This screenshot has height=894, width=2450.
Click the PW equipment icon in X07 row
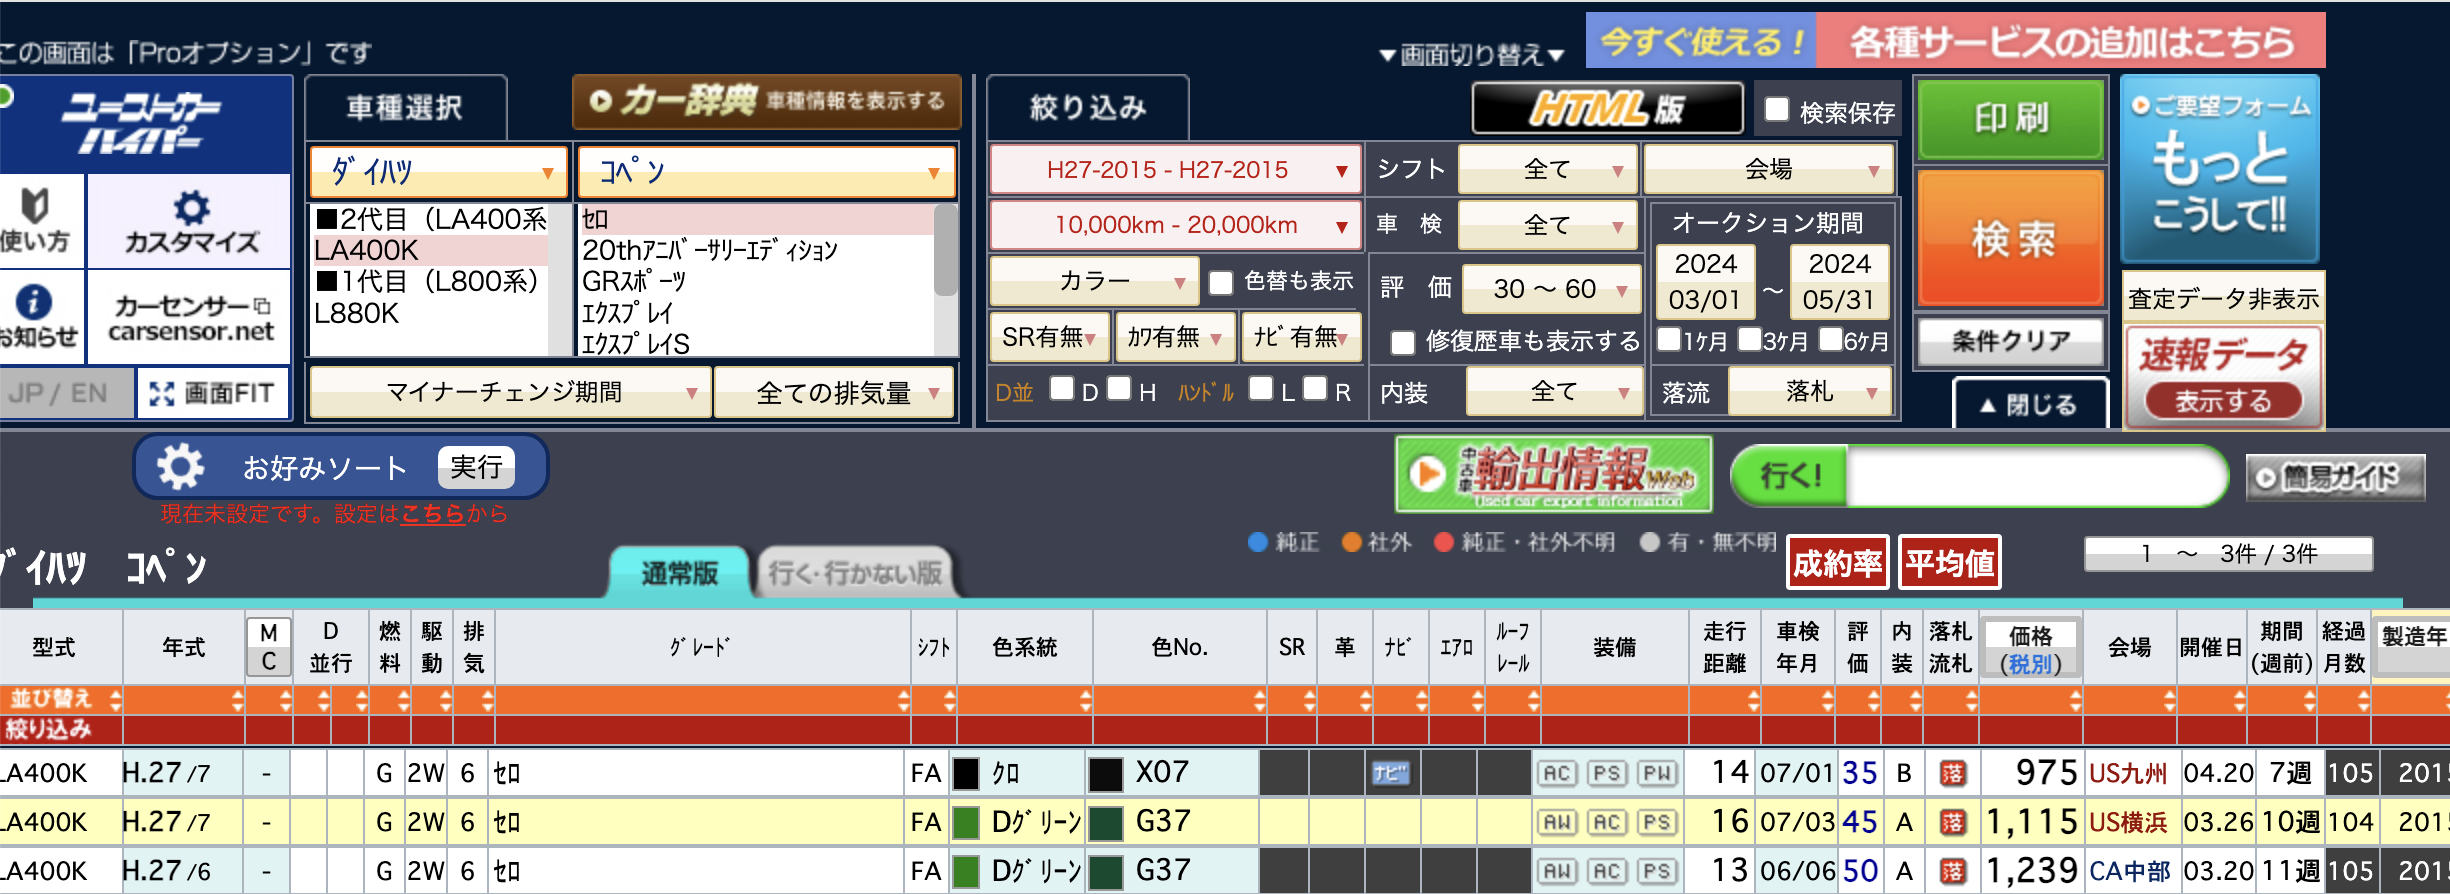[x=1657, y=773]
